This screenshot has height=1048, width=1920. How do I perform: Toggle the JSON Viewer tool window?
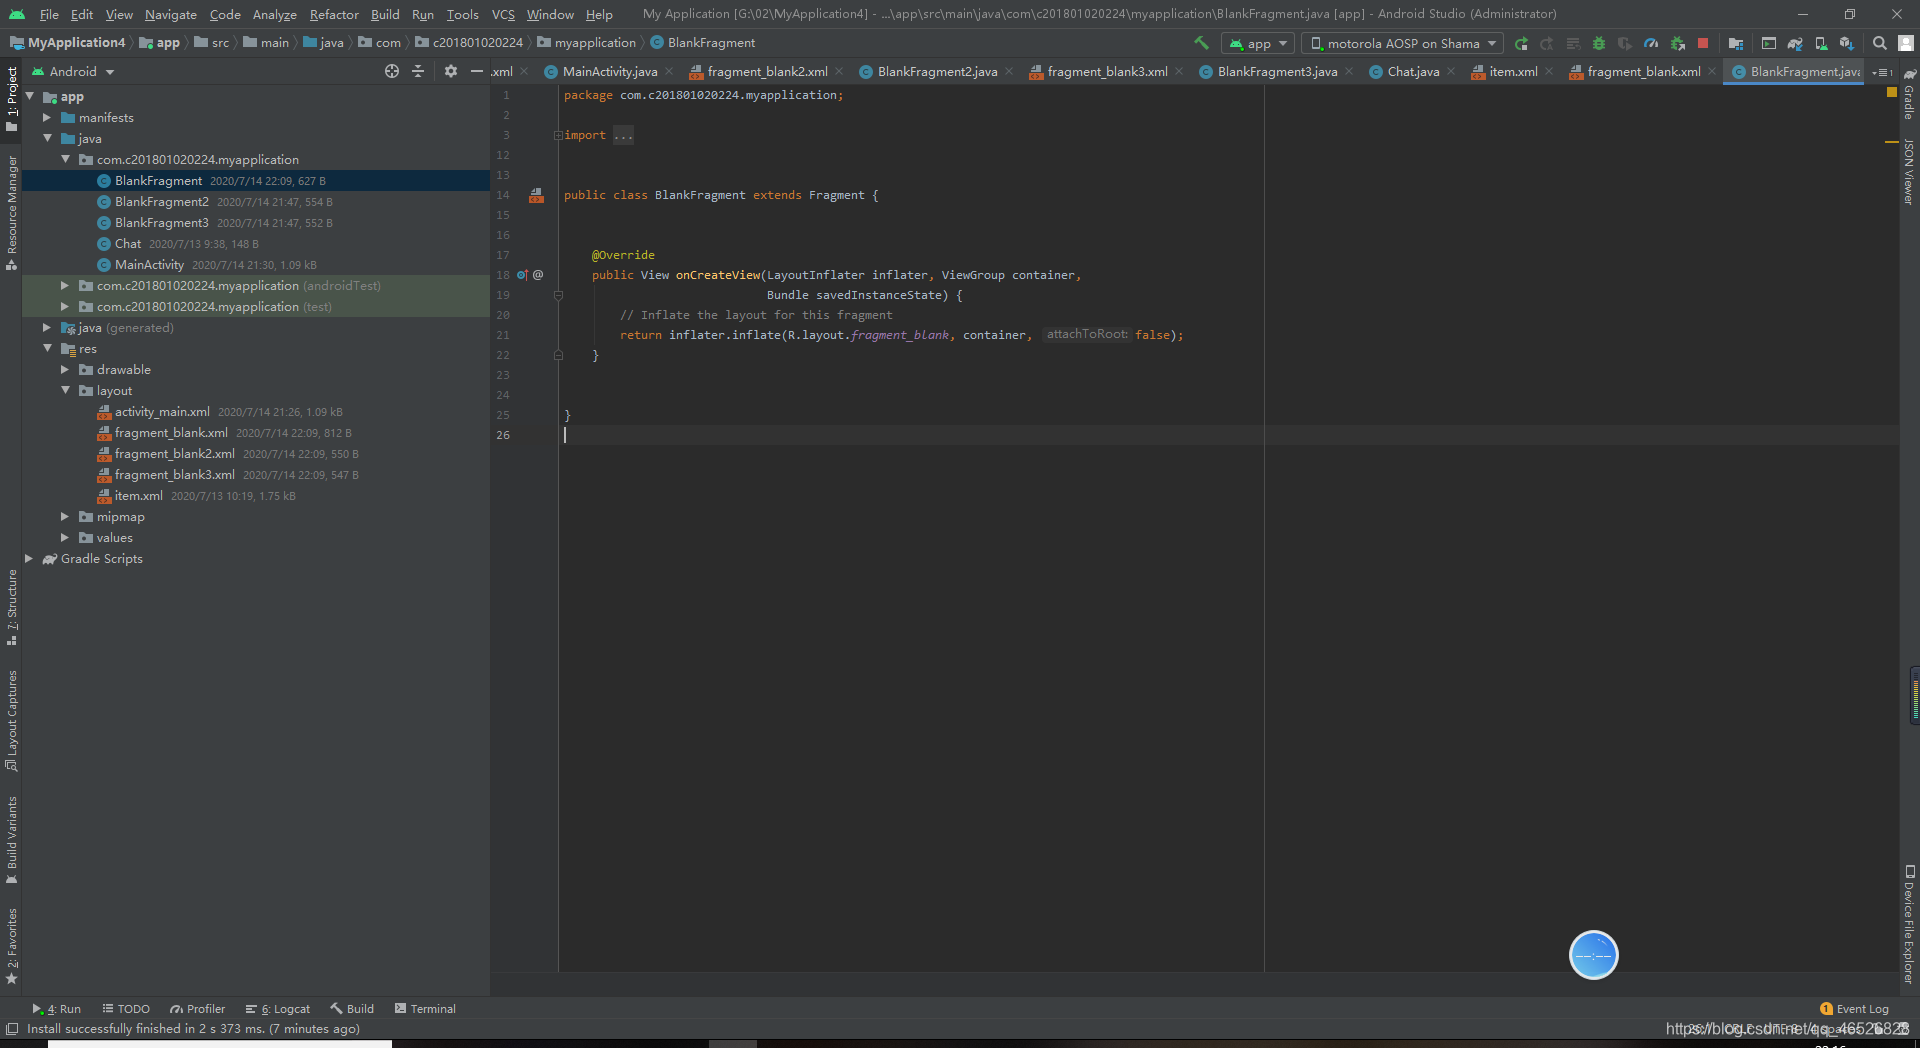point(1909,172)
